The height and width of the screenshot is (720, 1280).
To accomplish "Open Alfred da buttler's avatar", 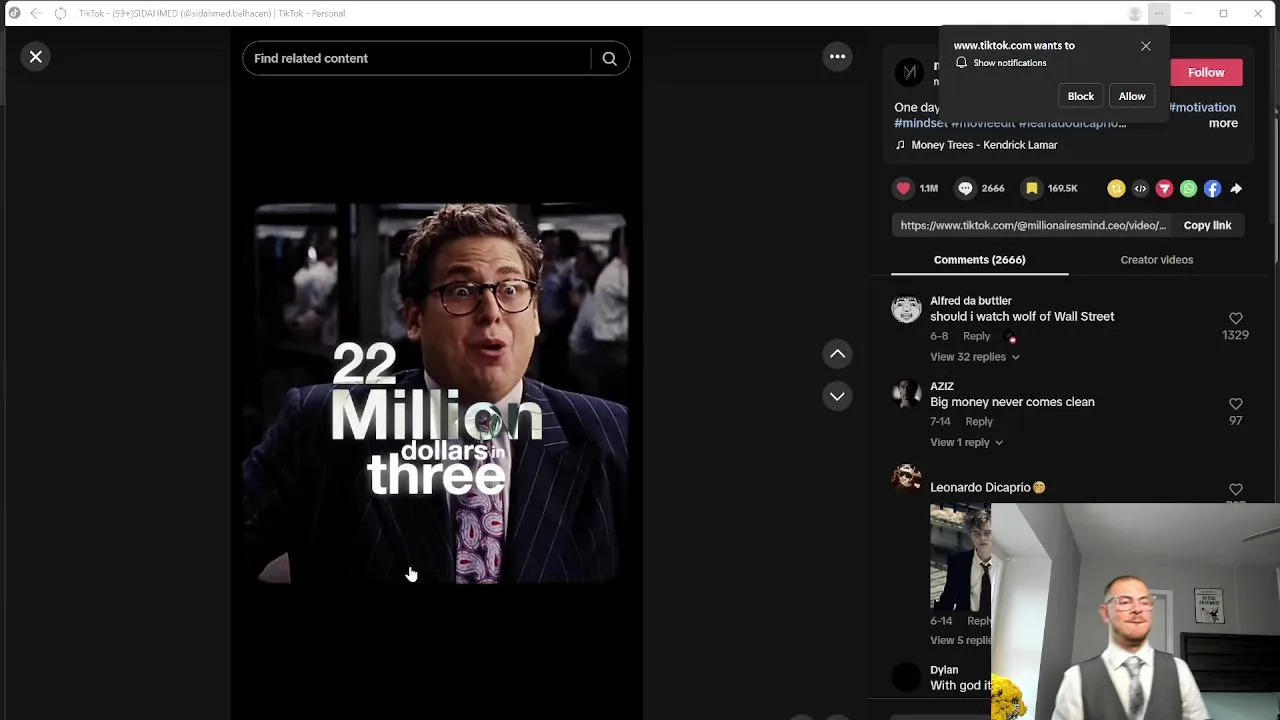I will tap(906, 309).
